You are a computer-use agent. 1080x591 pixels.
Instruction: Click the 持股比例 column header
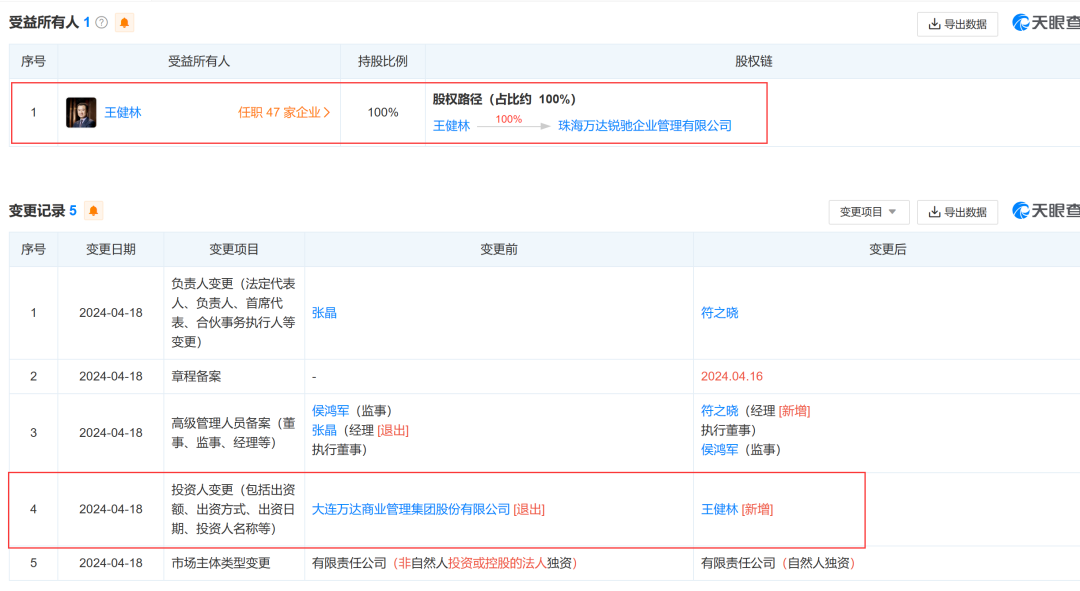point(382,61)
